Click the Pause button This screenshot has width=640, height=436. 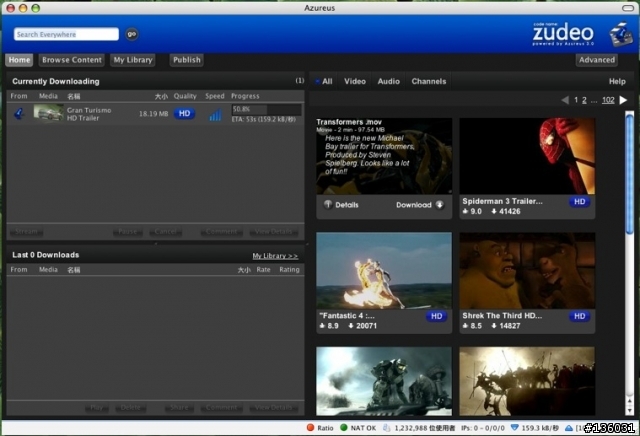(x=128, y=232)
